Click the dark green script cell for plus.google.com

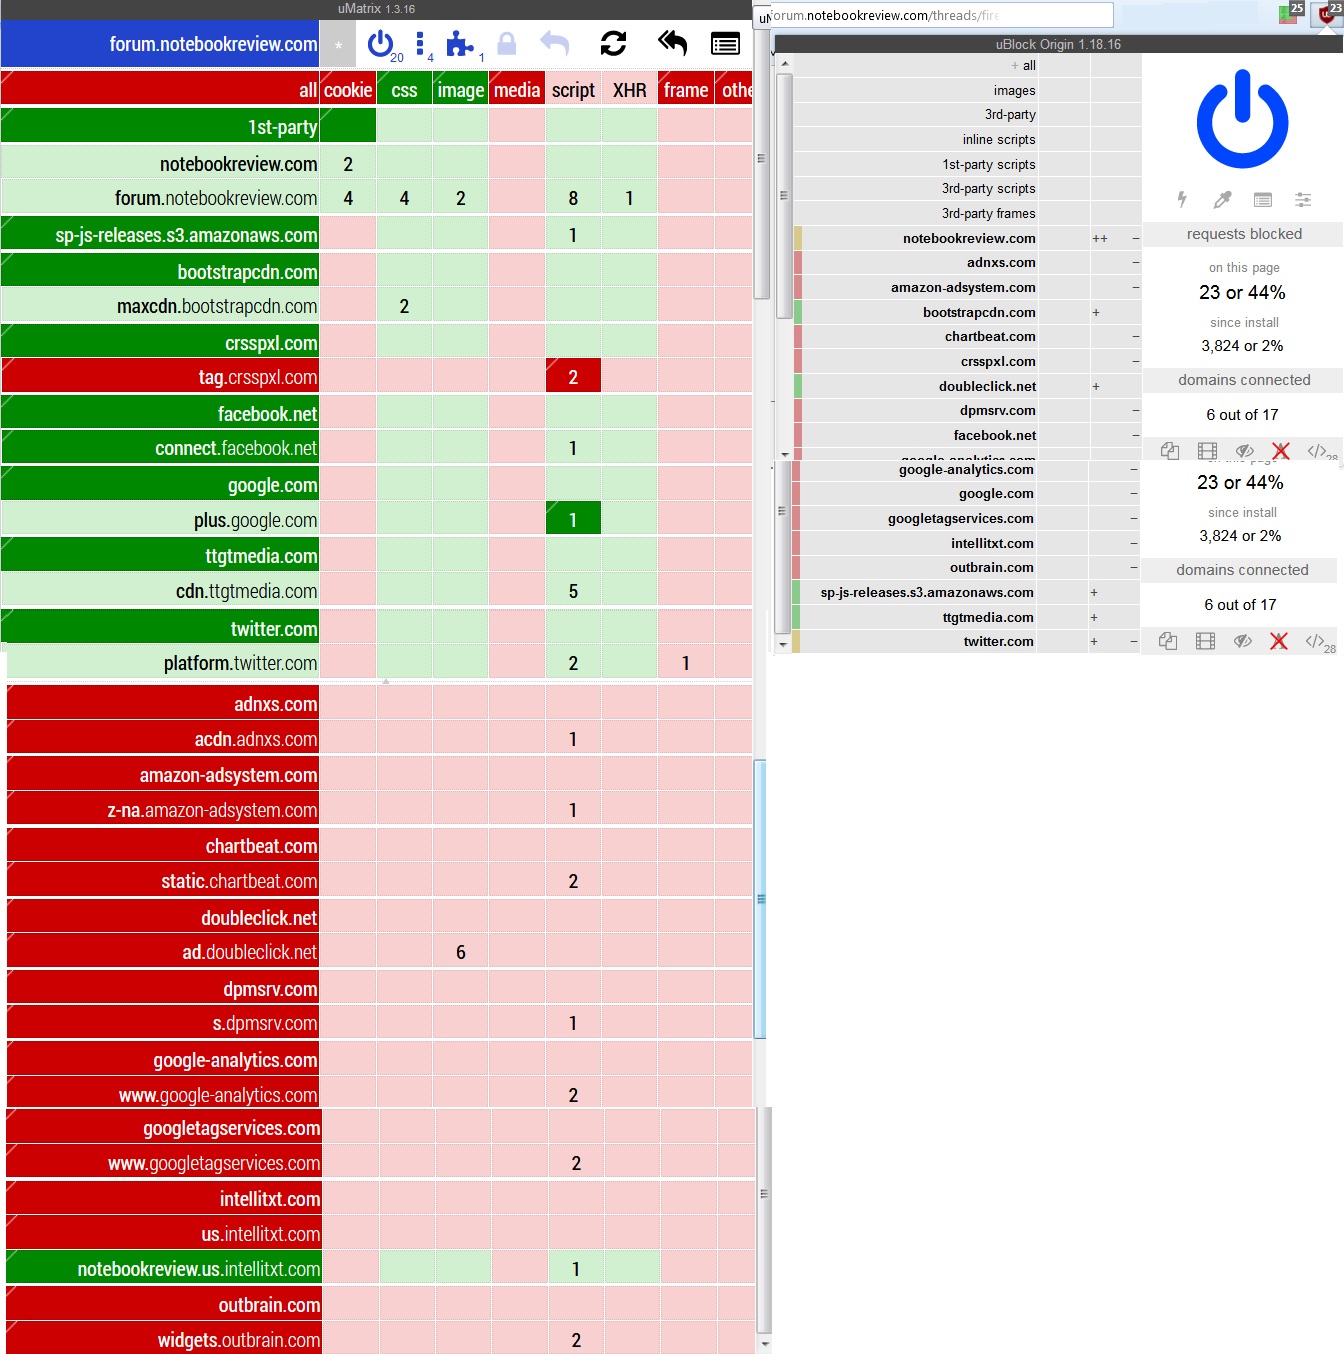[x=573, y=520]
